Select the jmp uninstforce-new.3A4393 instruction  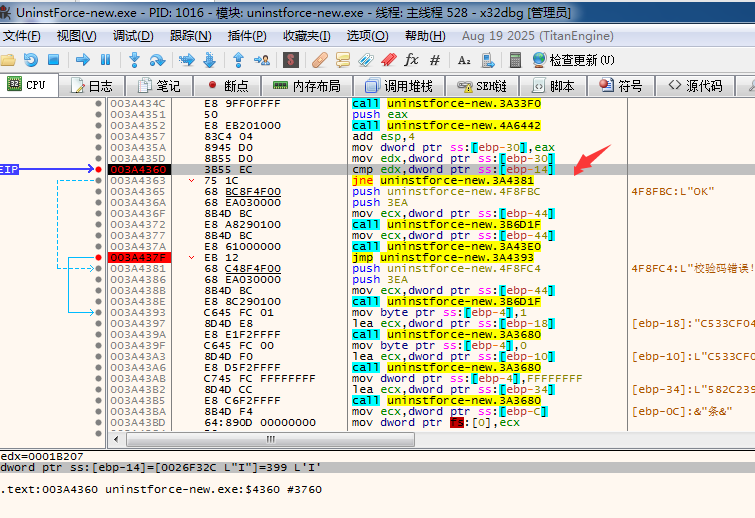click(x=443, y=258)
